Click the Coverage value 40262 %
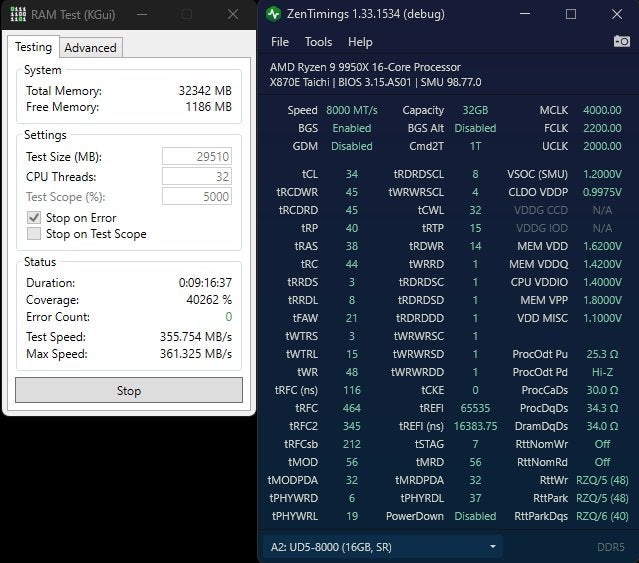The height and width of the screenshot is (563, 639). click(209, 299)
